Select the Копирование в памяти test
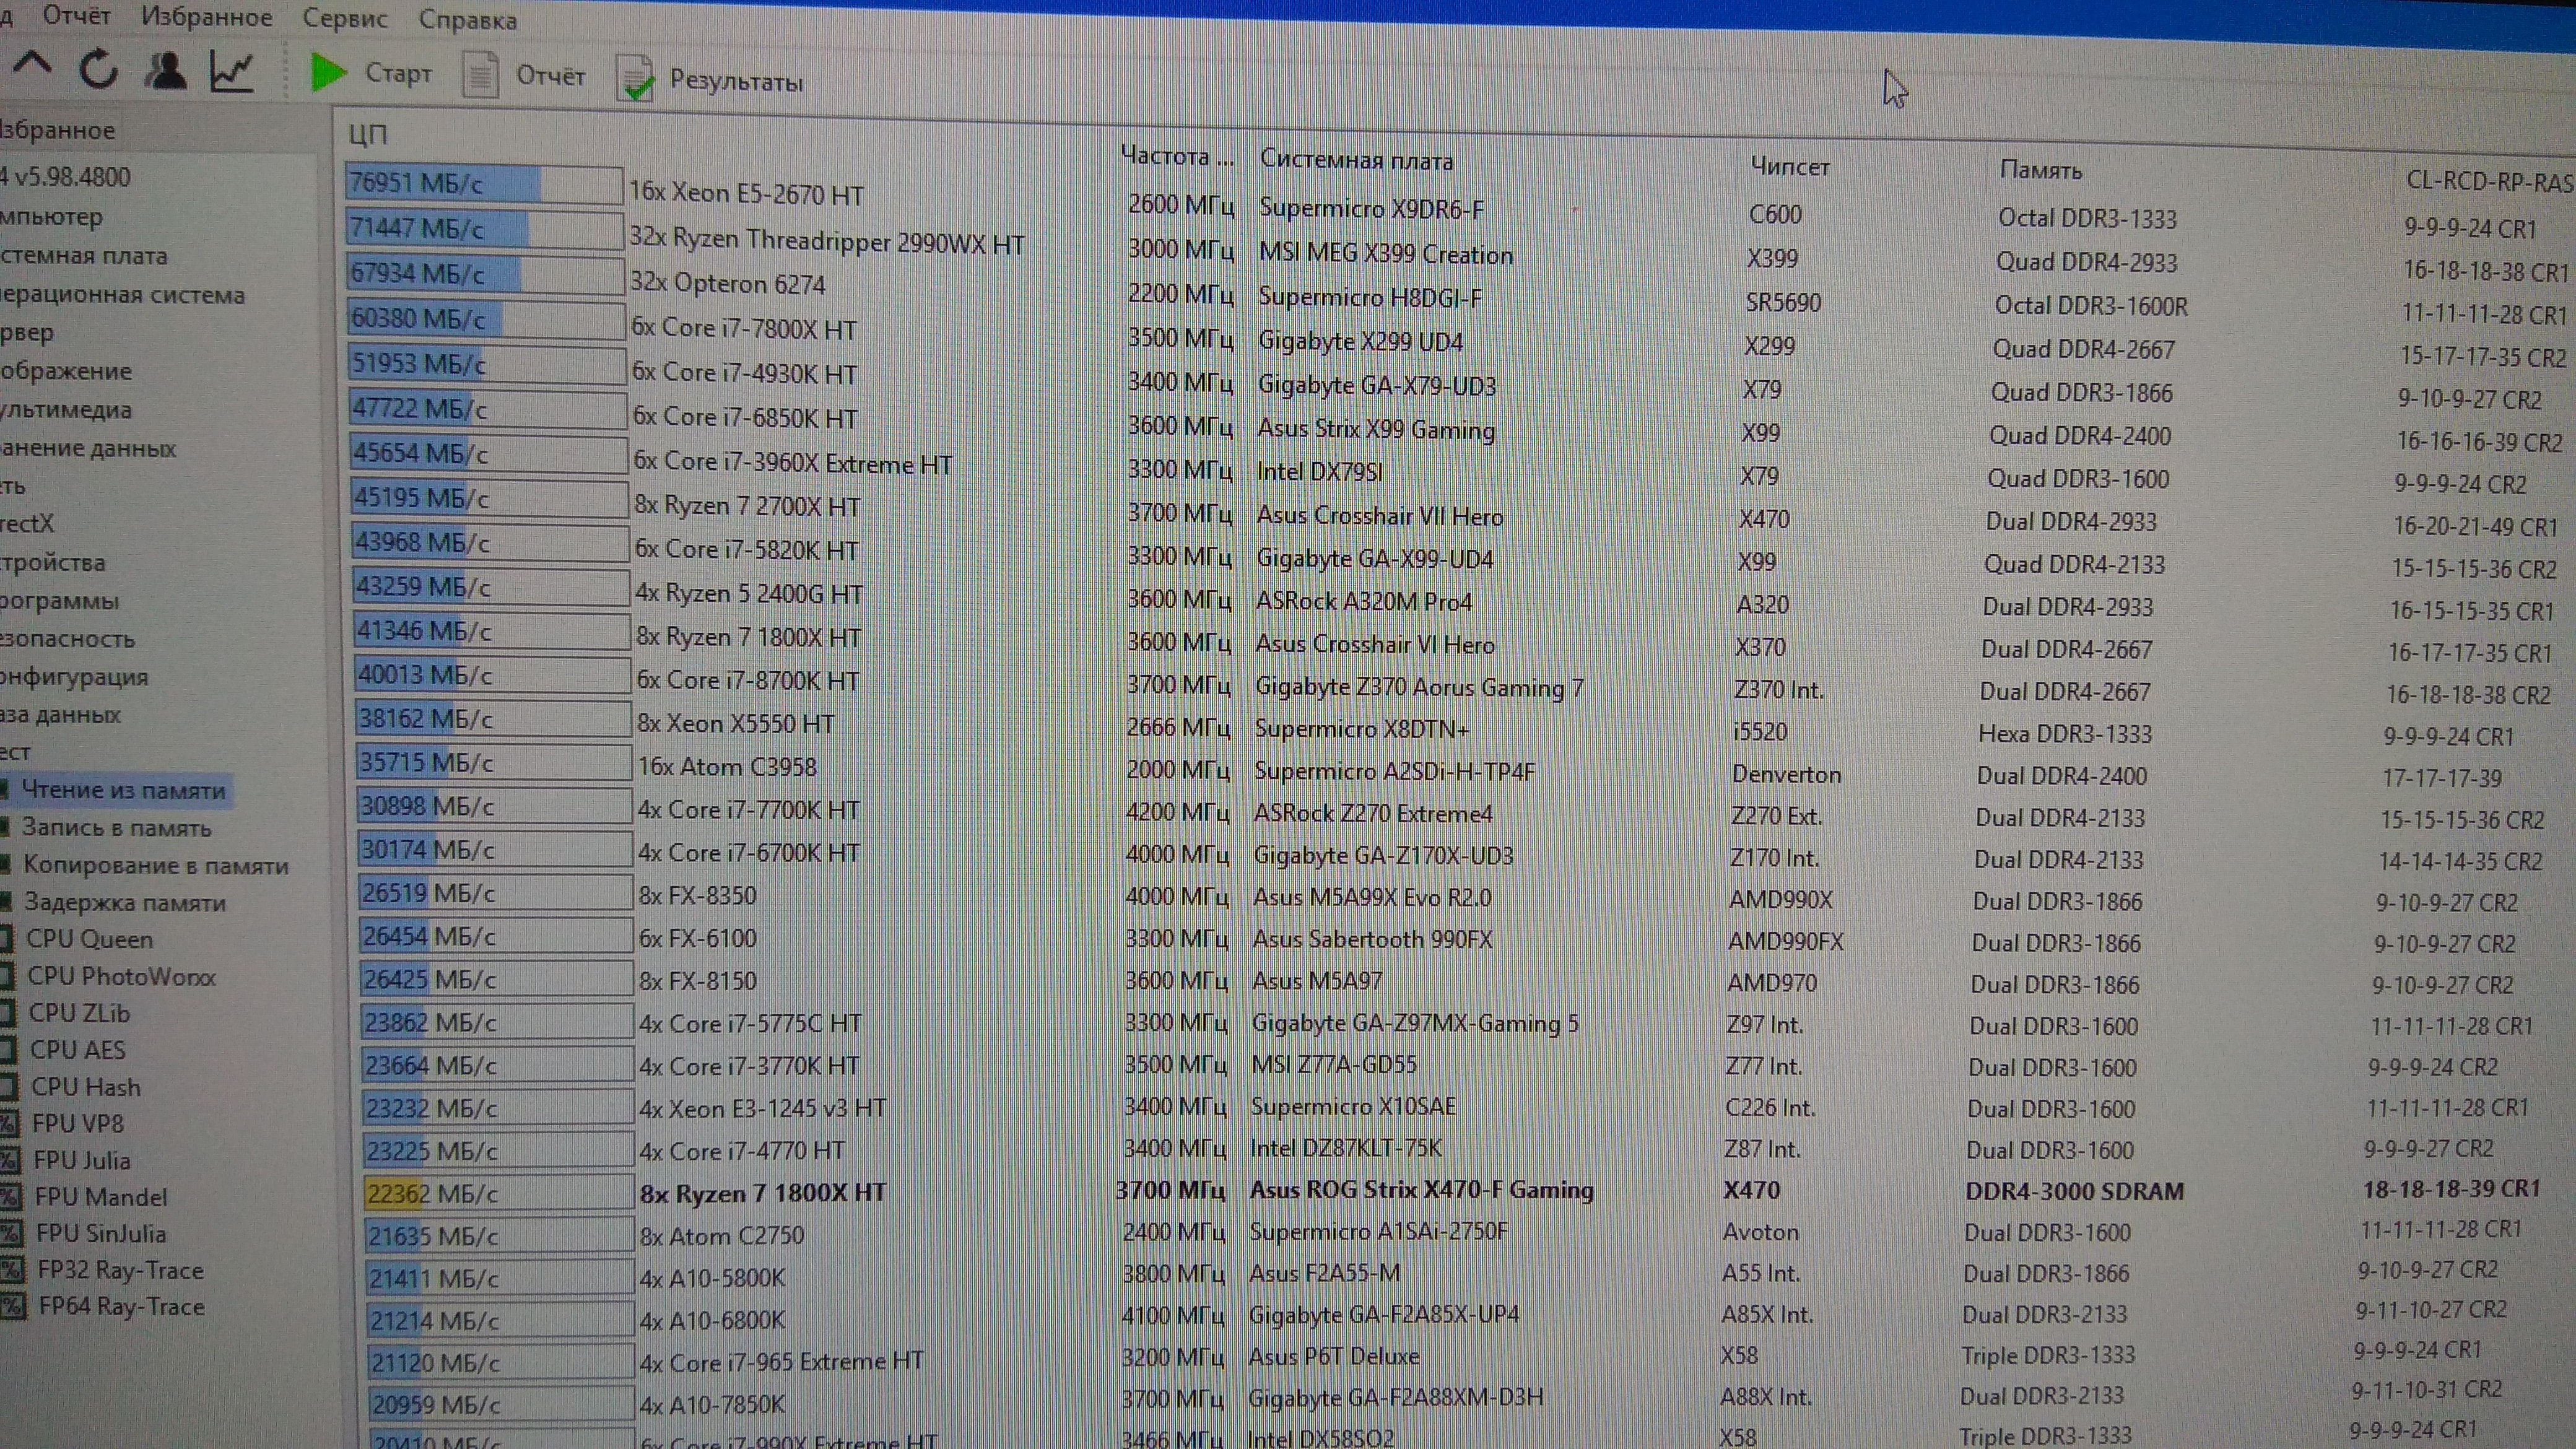2576x1449 pixels. tap(155, 865)
